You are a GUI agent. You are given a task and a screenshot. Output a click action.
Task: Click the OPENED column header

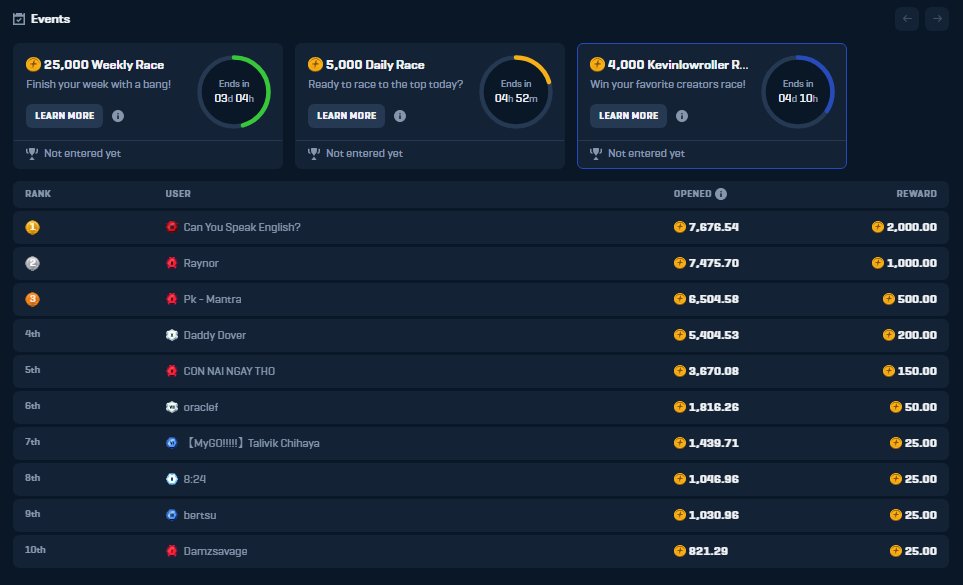[692, 194]
